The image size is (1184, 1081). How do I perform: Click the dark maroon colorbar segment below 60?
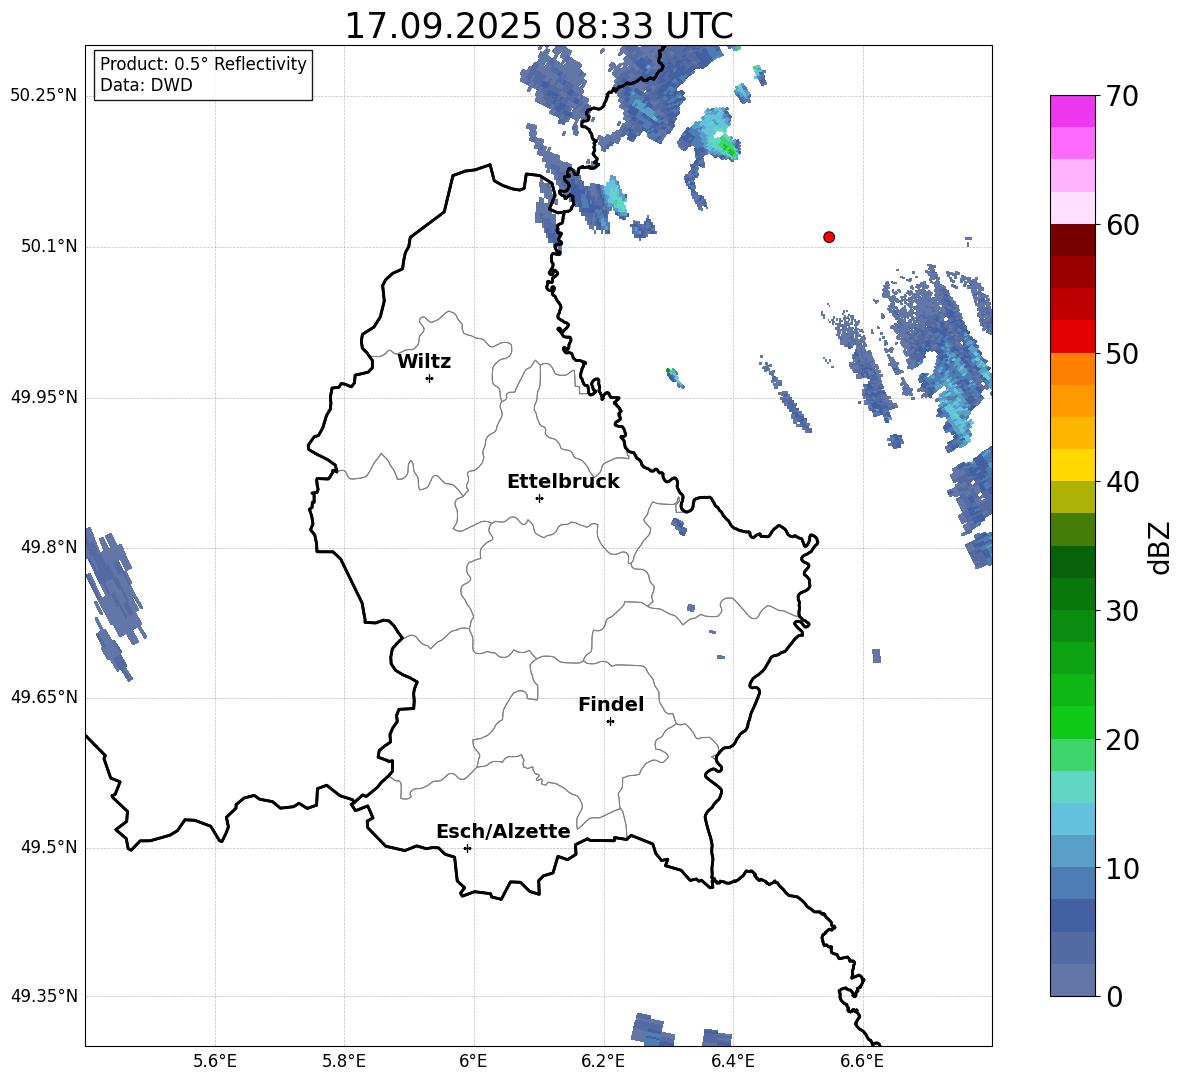click(x=1072, y=240)
